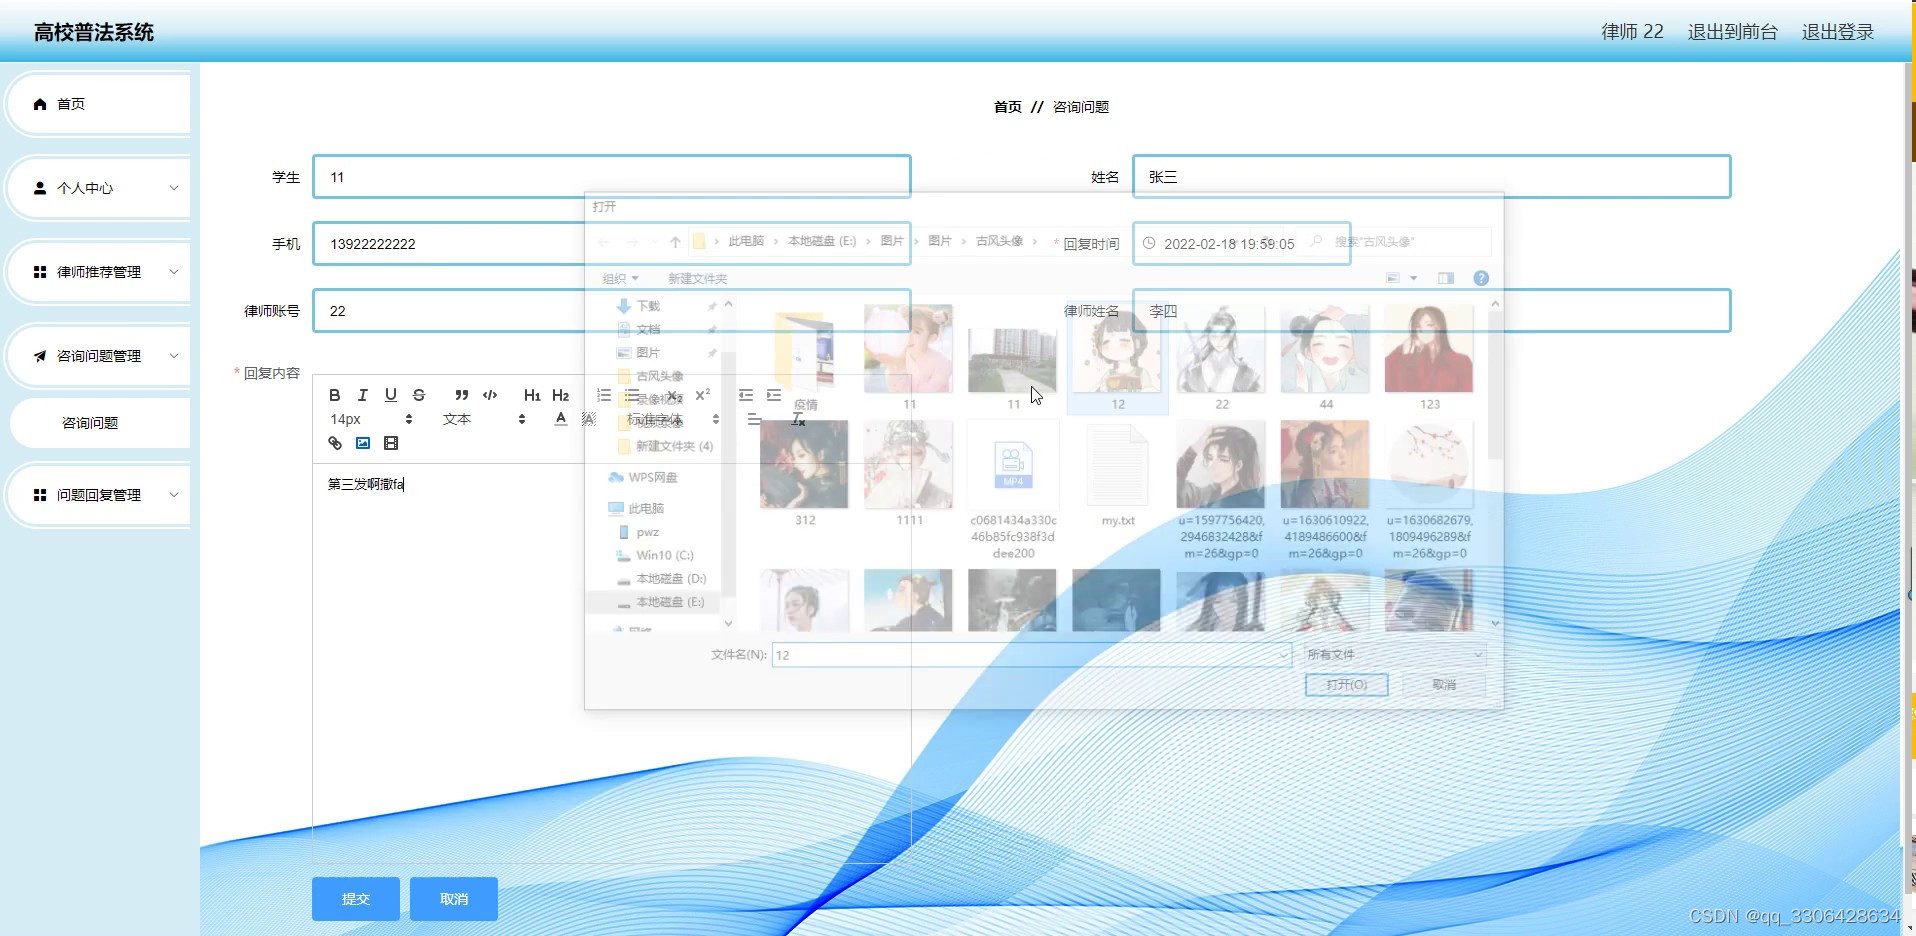Apply Heading 2 style in editor

(x=560, y=395)
